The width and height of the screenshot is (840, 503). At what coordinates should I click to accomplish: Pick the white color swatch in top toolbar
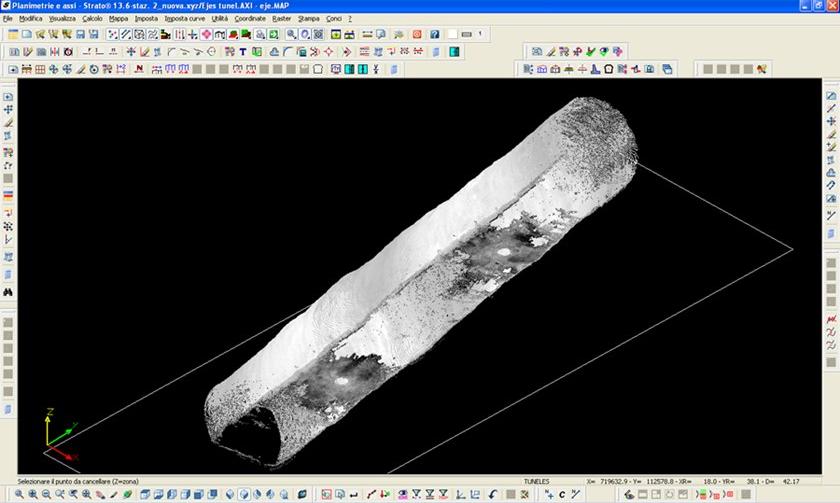point(452,34)
